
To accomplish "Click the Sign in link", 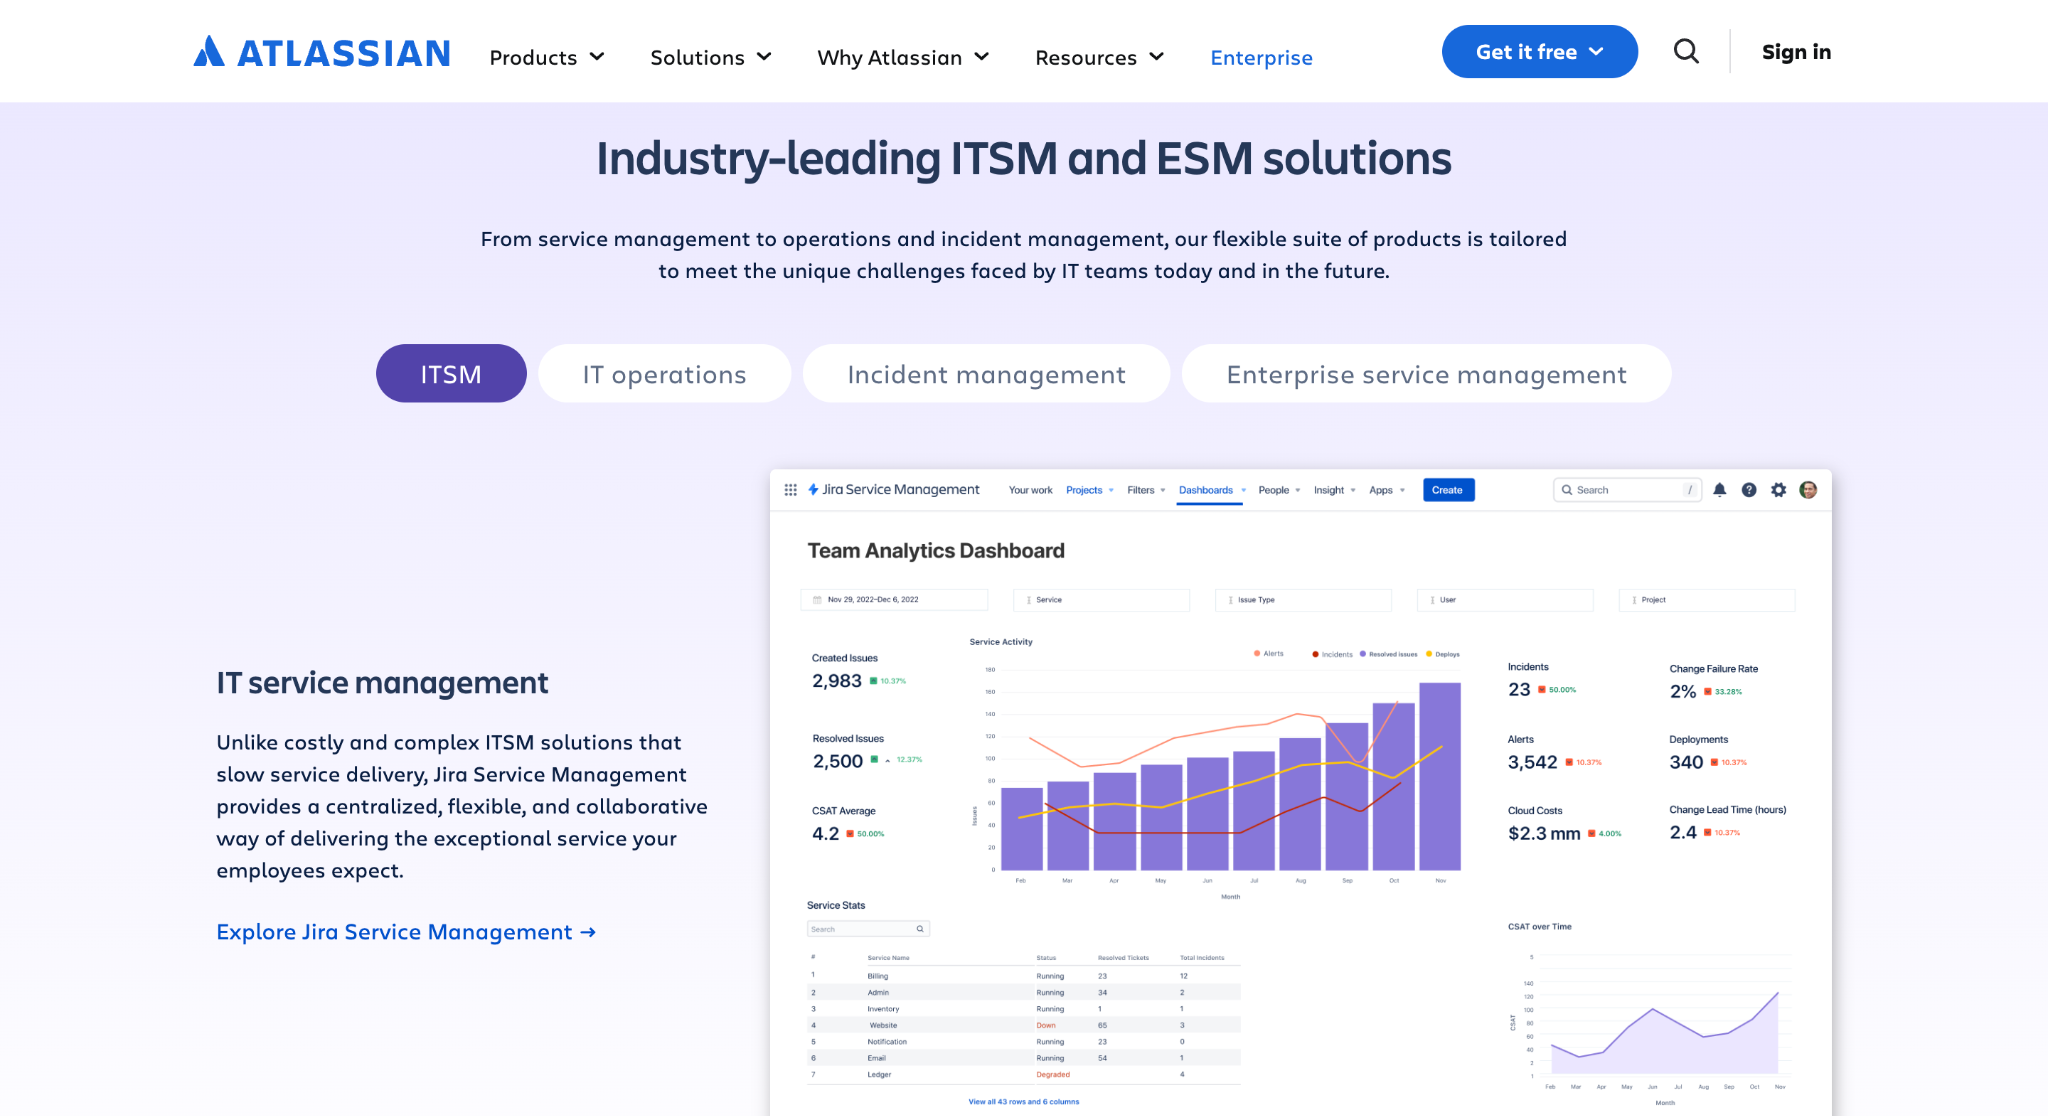I will coord(1796,52).
